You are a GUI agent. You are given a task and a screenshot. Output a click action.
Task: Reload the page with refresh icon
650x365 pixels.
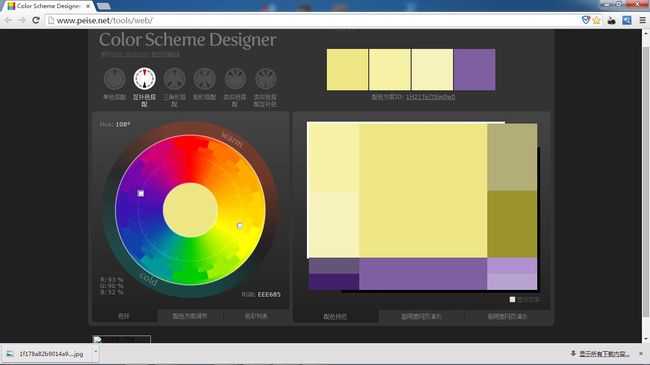click(36, 20)
